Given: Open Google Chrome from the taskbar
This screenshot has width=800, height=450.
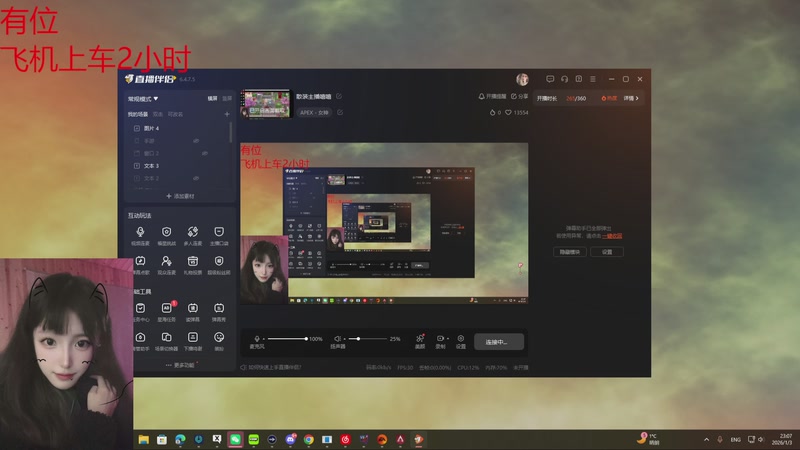Looking at the screenshot, I should coord(309,439).
